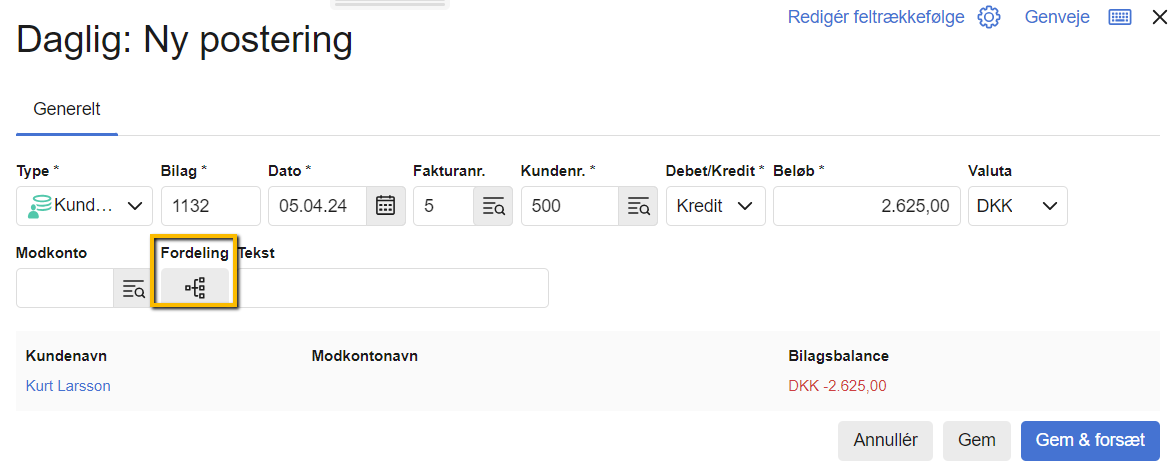
Task: Click the Annullér button
Action: tap(885, 440)
